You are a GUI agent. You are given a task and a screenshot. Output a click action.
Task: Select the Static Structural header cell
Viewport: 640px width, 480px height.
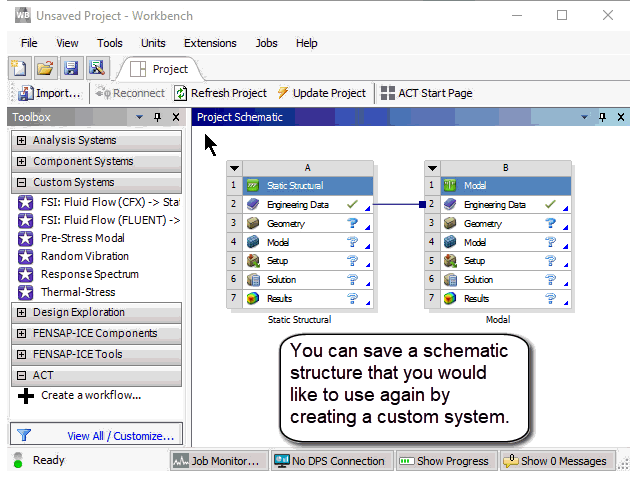(x=308, y=186)
